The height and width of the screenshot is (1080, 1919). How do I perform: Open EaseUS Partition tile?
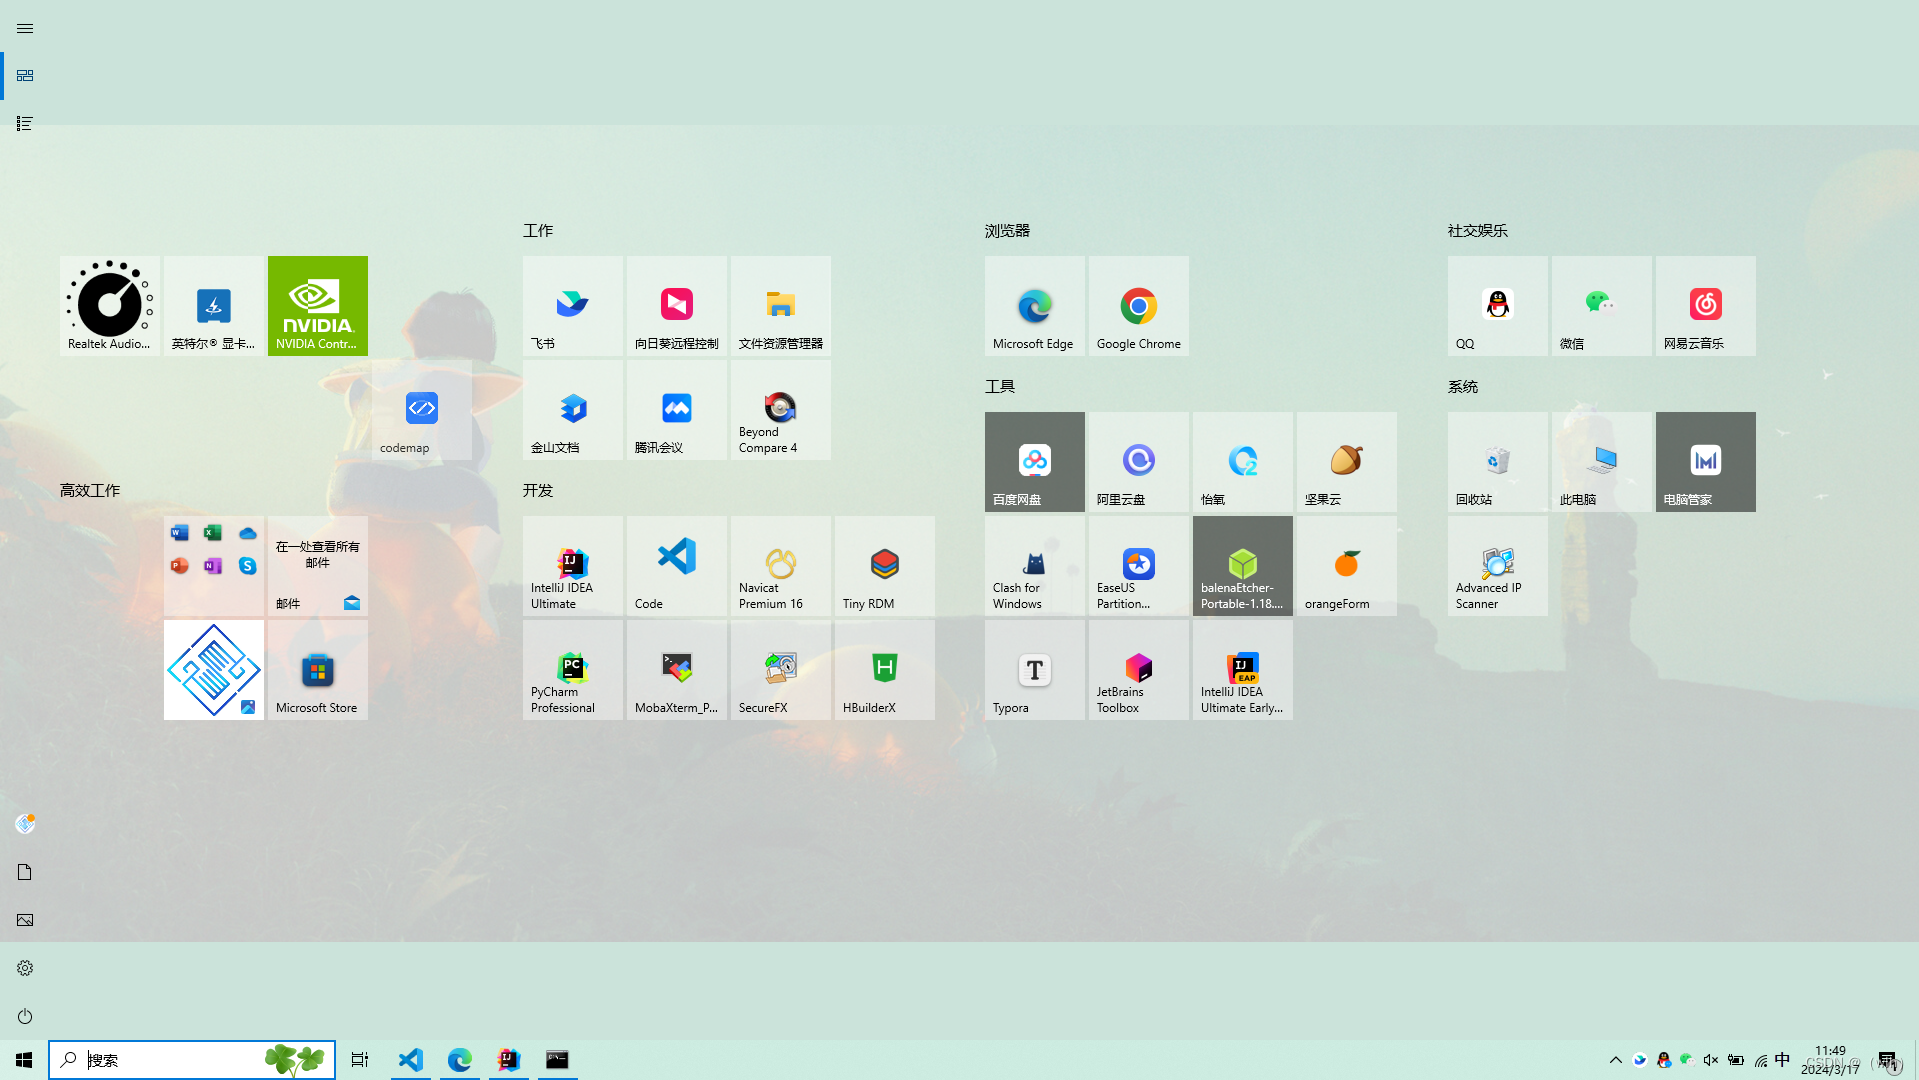pyautogui.click(x=1139, y=566)
